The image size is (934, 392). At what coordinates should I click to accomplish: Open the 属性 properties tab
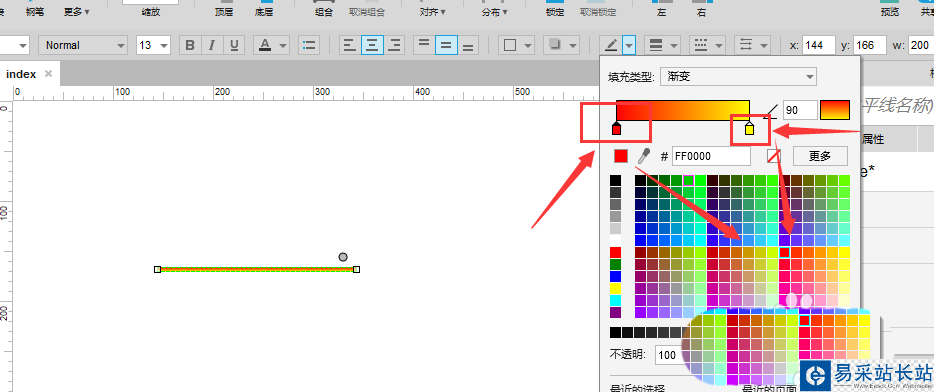click(x=873, y=139)
